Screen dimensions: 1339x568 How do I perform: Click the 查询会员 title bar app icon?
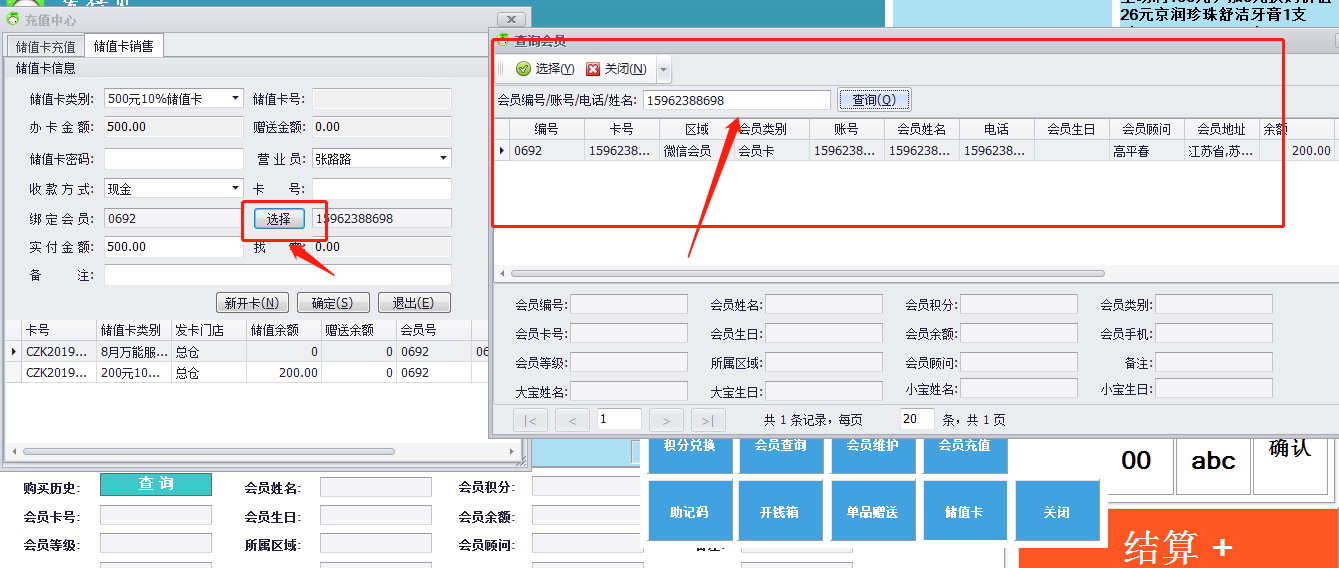point(503,40)
